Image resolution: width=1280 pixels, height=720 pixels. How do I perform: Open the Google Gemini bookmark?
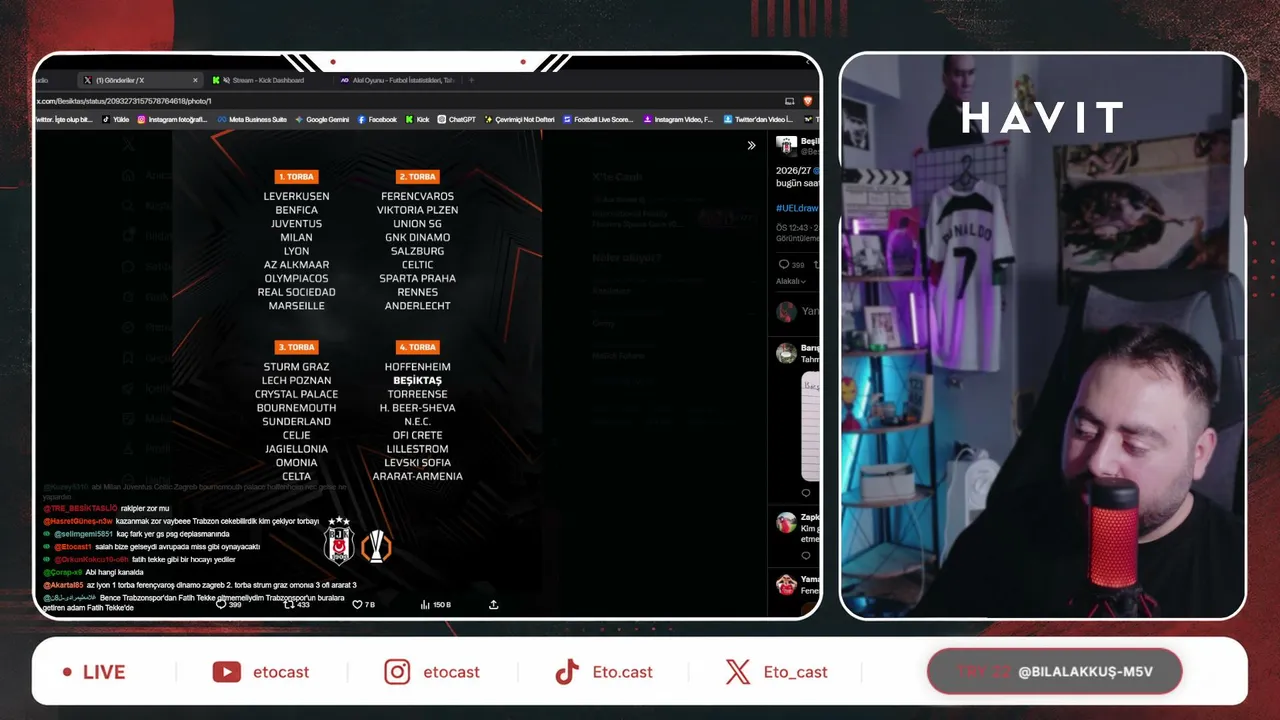322,119
